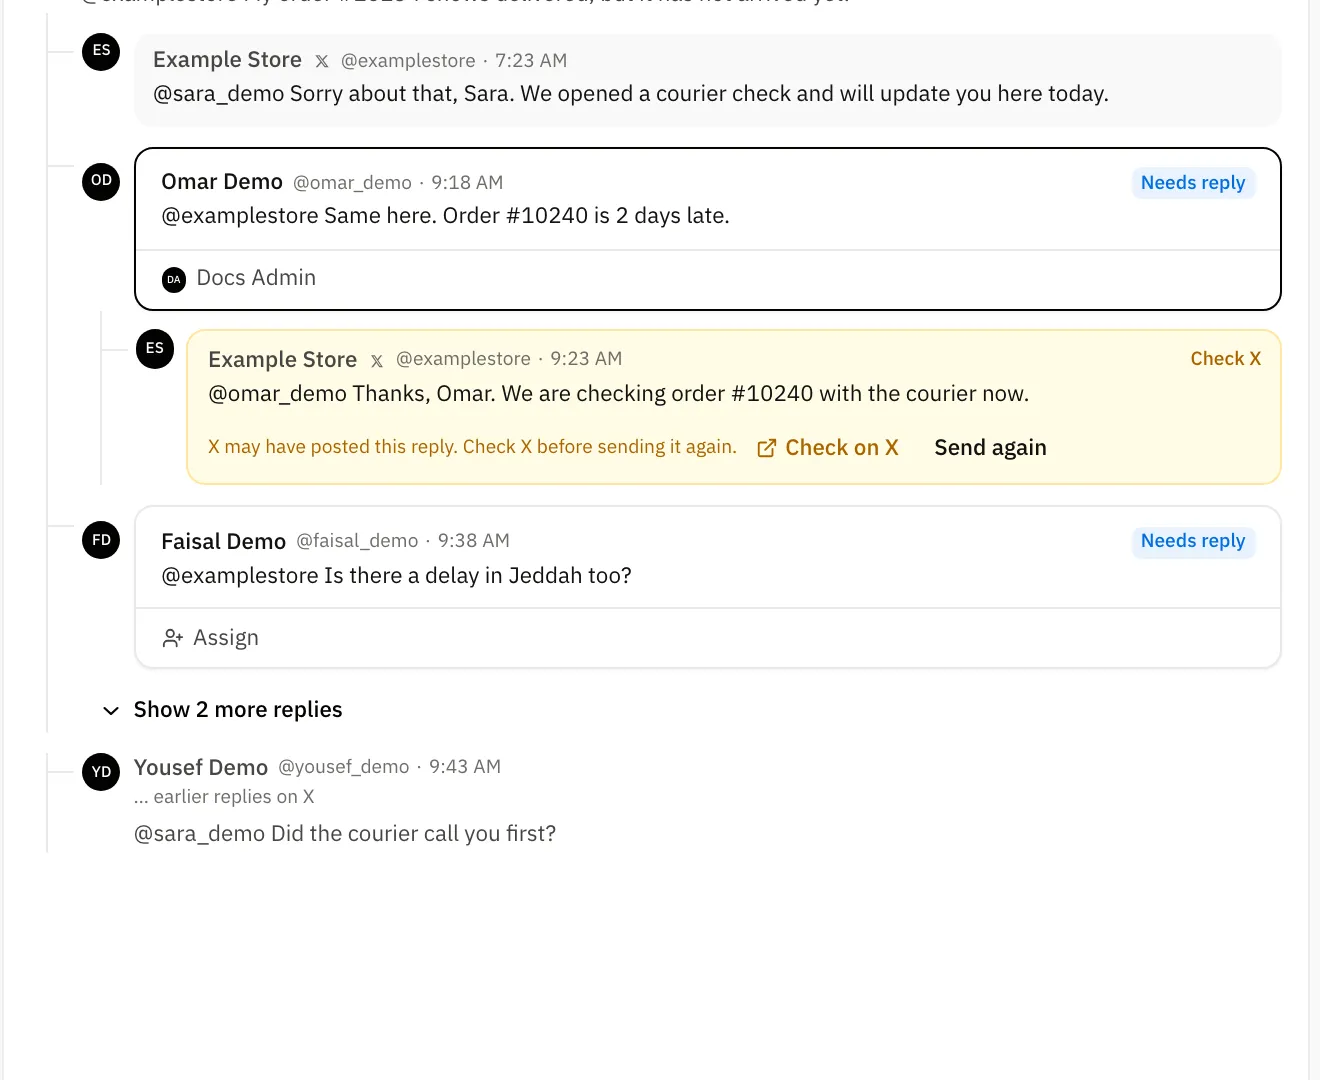The width and height of the screenshot is (1320, 1080).
Task: Click Send again button
Action: click(990, 448)
